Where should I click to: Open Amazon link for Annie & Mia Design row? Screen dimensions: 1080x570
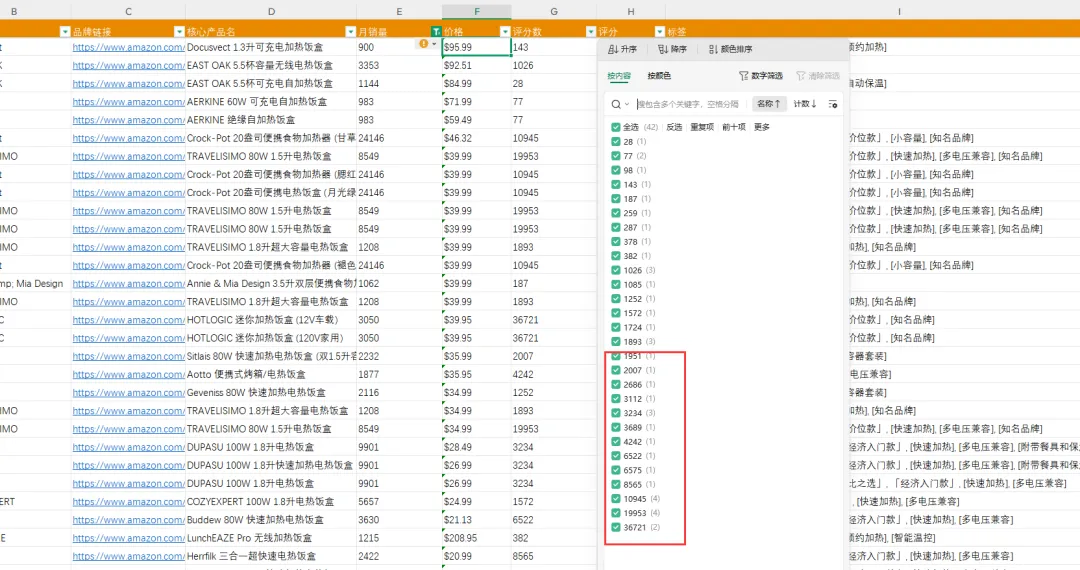129,283
